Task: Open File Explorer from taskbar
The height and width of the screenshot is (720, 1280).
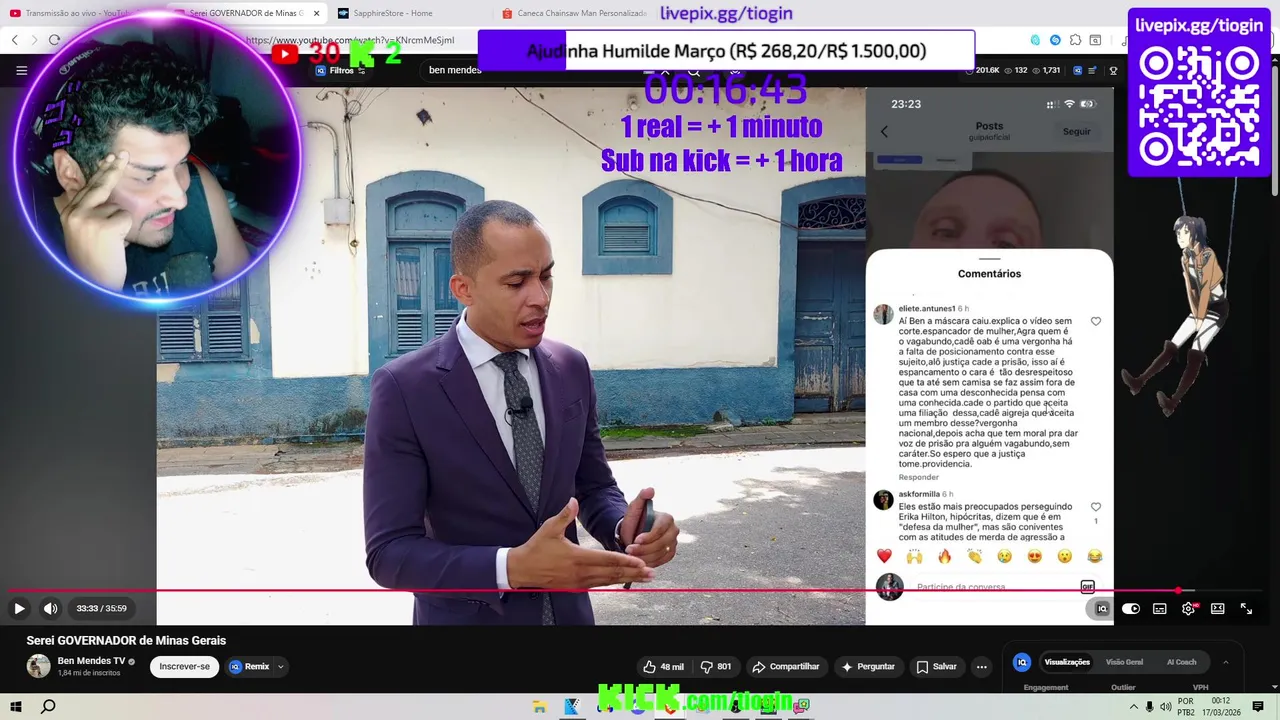Action: [539, 706]
